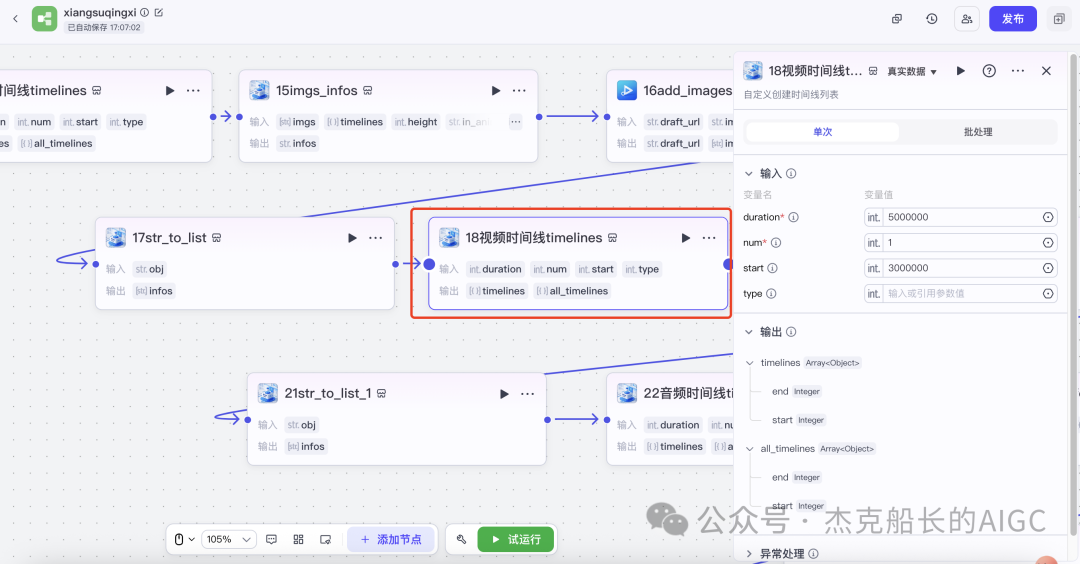Screen dimensions: 1080x564
Task: Open the debug tool icon beside 试运行
Action: (461, 539)
